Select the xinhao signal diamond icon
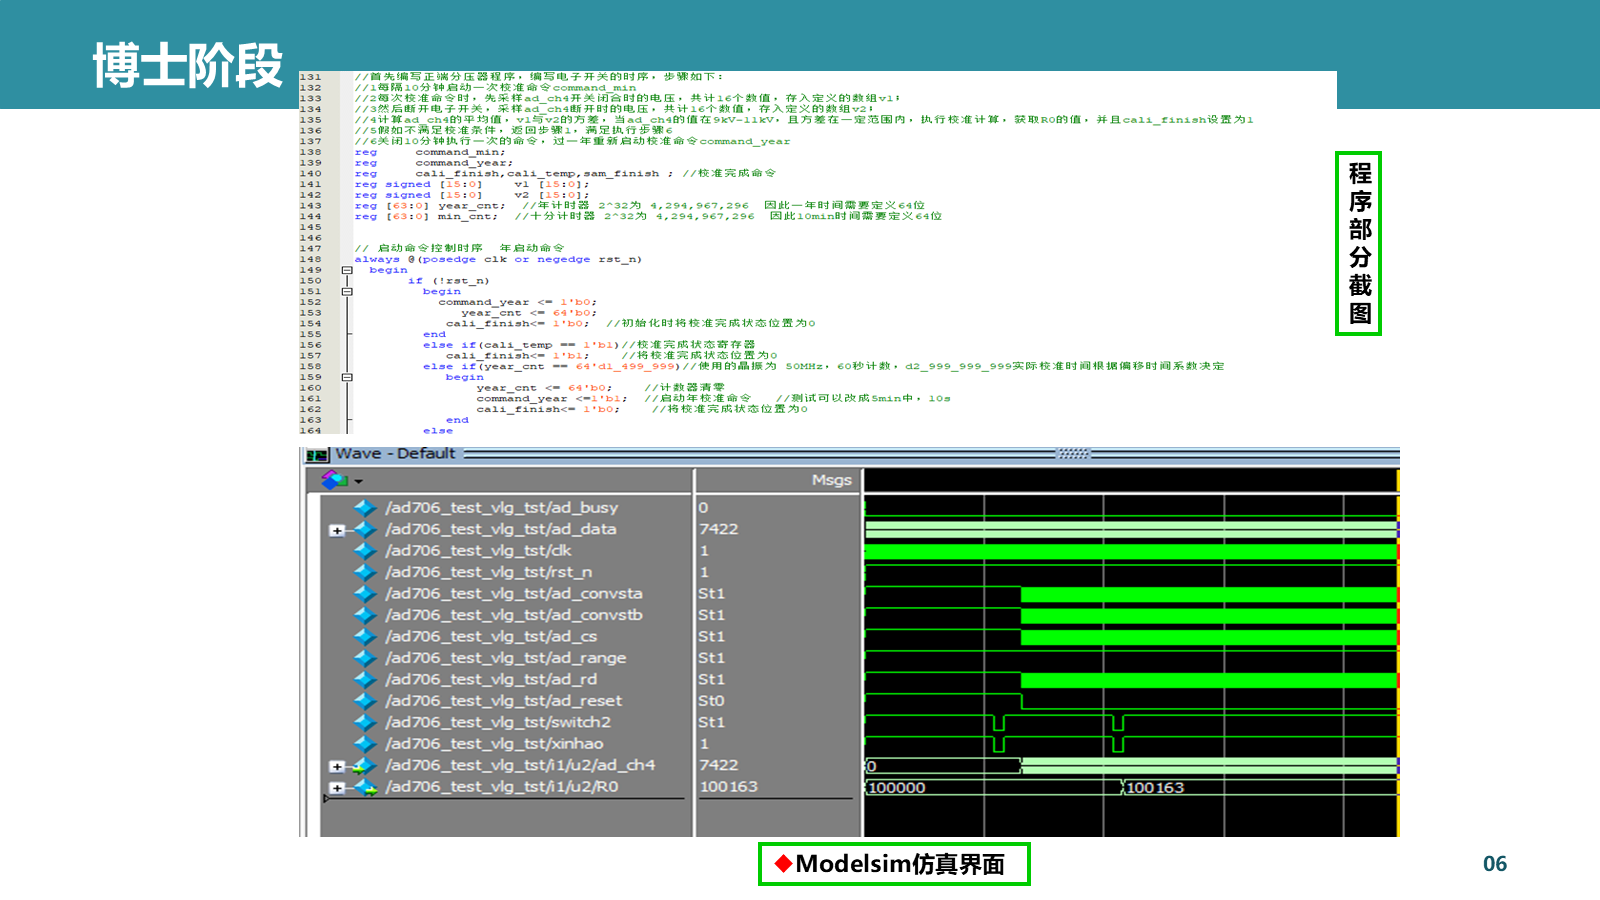The width and height of the screenshot is (1600, 900). pyautogui.click(x=365, y=744)
